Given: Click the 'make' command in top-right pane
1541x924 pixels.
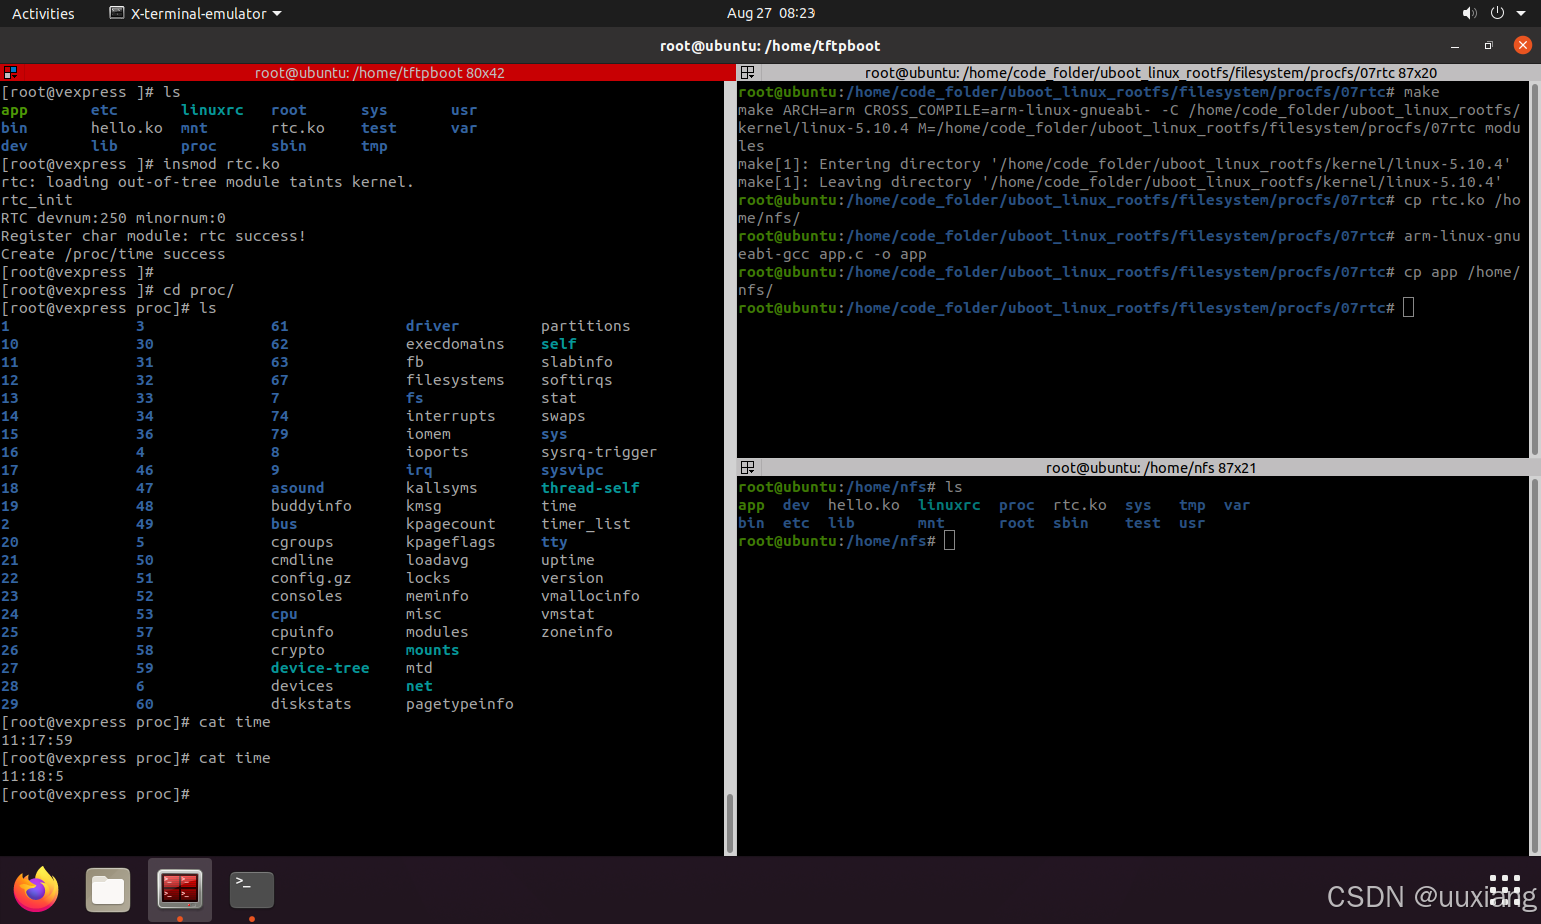Looking at the screenshot, I should tap(1422, 92).
